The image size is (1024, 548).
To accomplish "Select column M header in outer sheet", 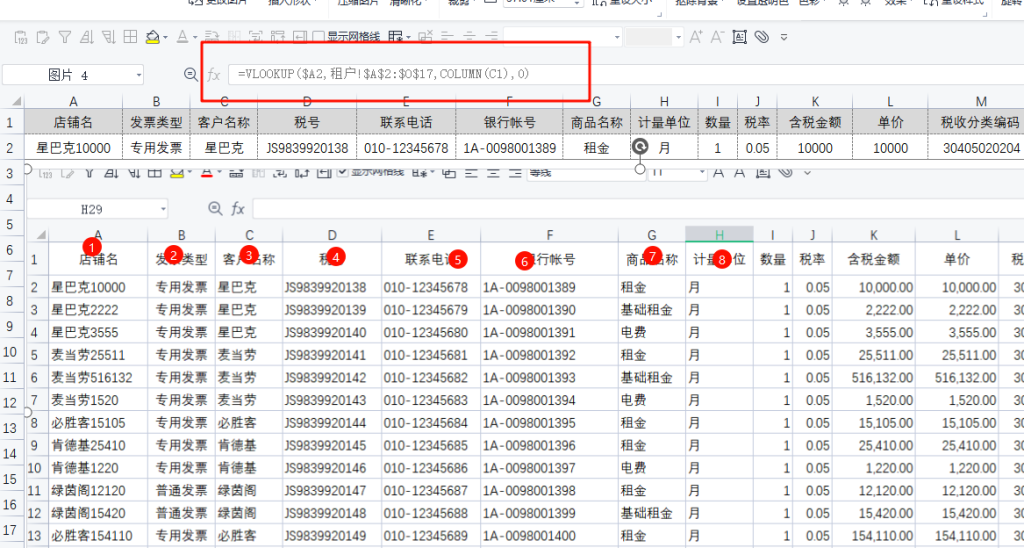I will coord(981,101).
